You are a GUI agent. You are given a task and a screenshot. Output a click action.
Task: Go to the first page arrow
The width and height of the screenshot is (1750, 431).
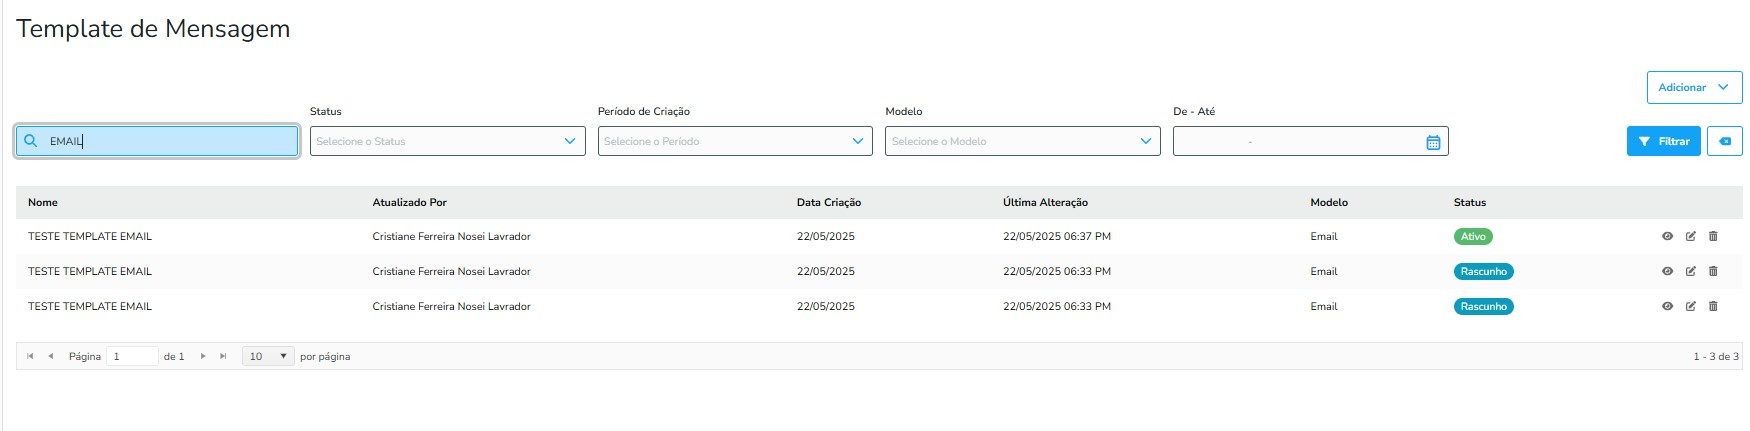coord(30,356)
